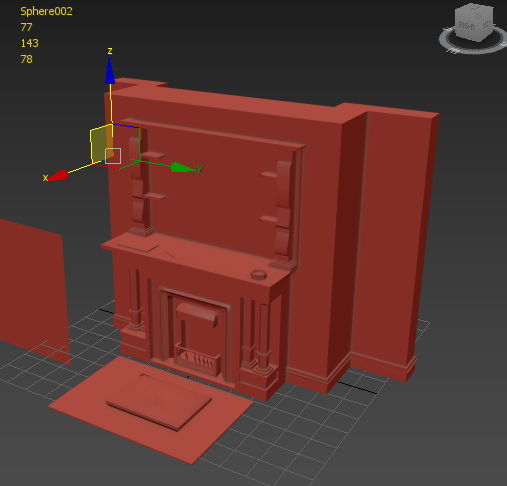Click the Sphere002 object name text

(46, 11)
